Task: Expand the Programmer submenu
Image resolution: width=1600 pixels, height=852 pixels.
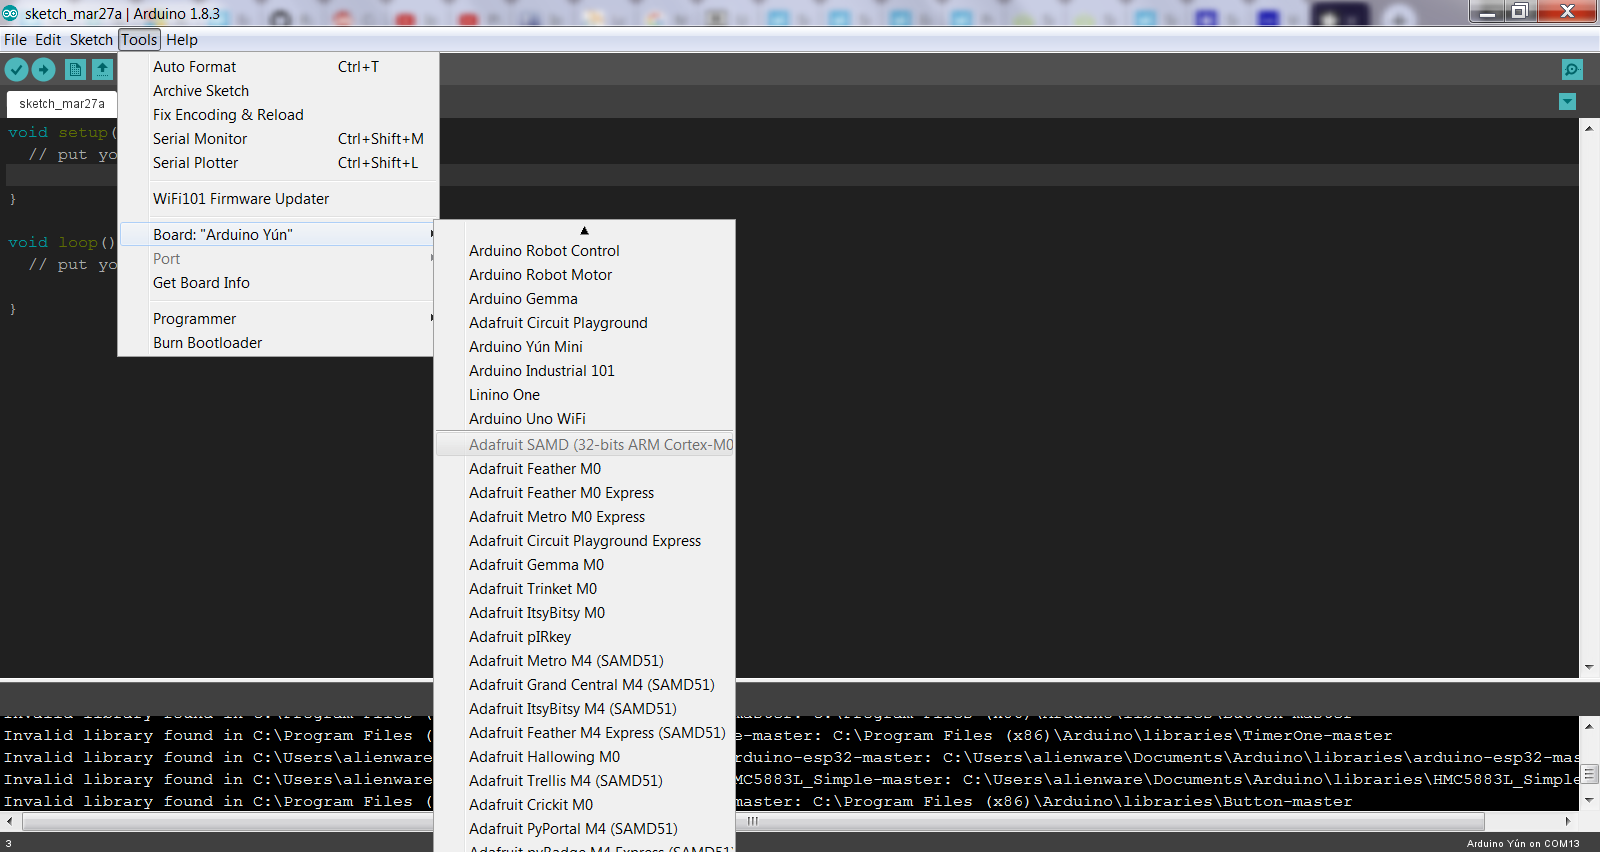Action: click(278, 319)
